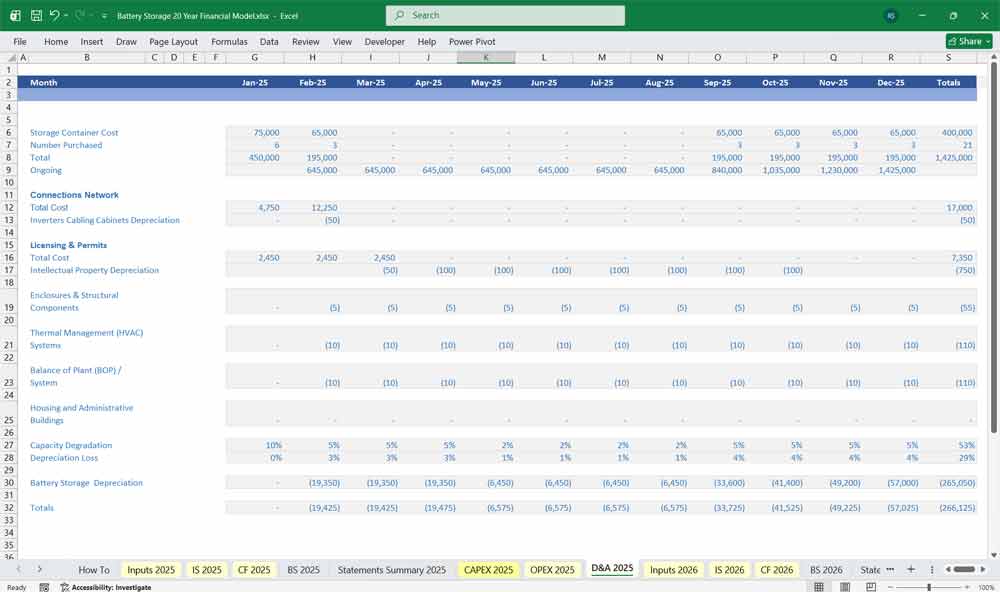Click the next sheet navigation arrow
The width and height of the screenshot is (1000, 592).
click(x=39, y=569)
